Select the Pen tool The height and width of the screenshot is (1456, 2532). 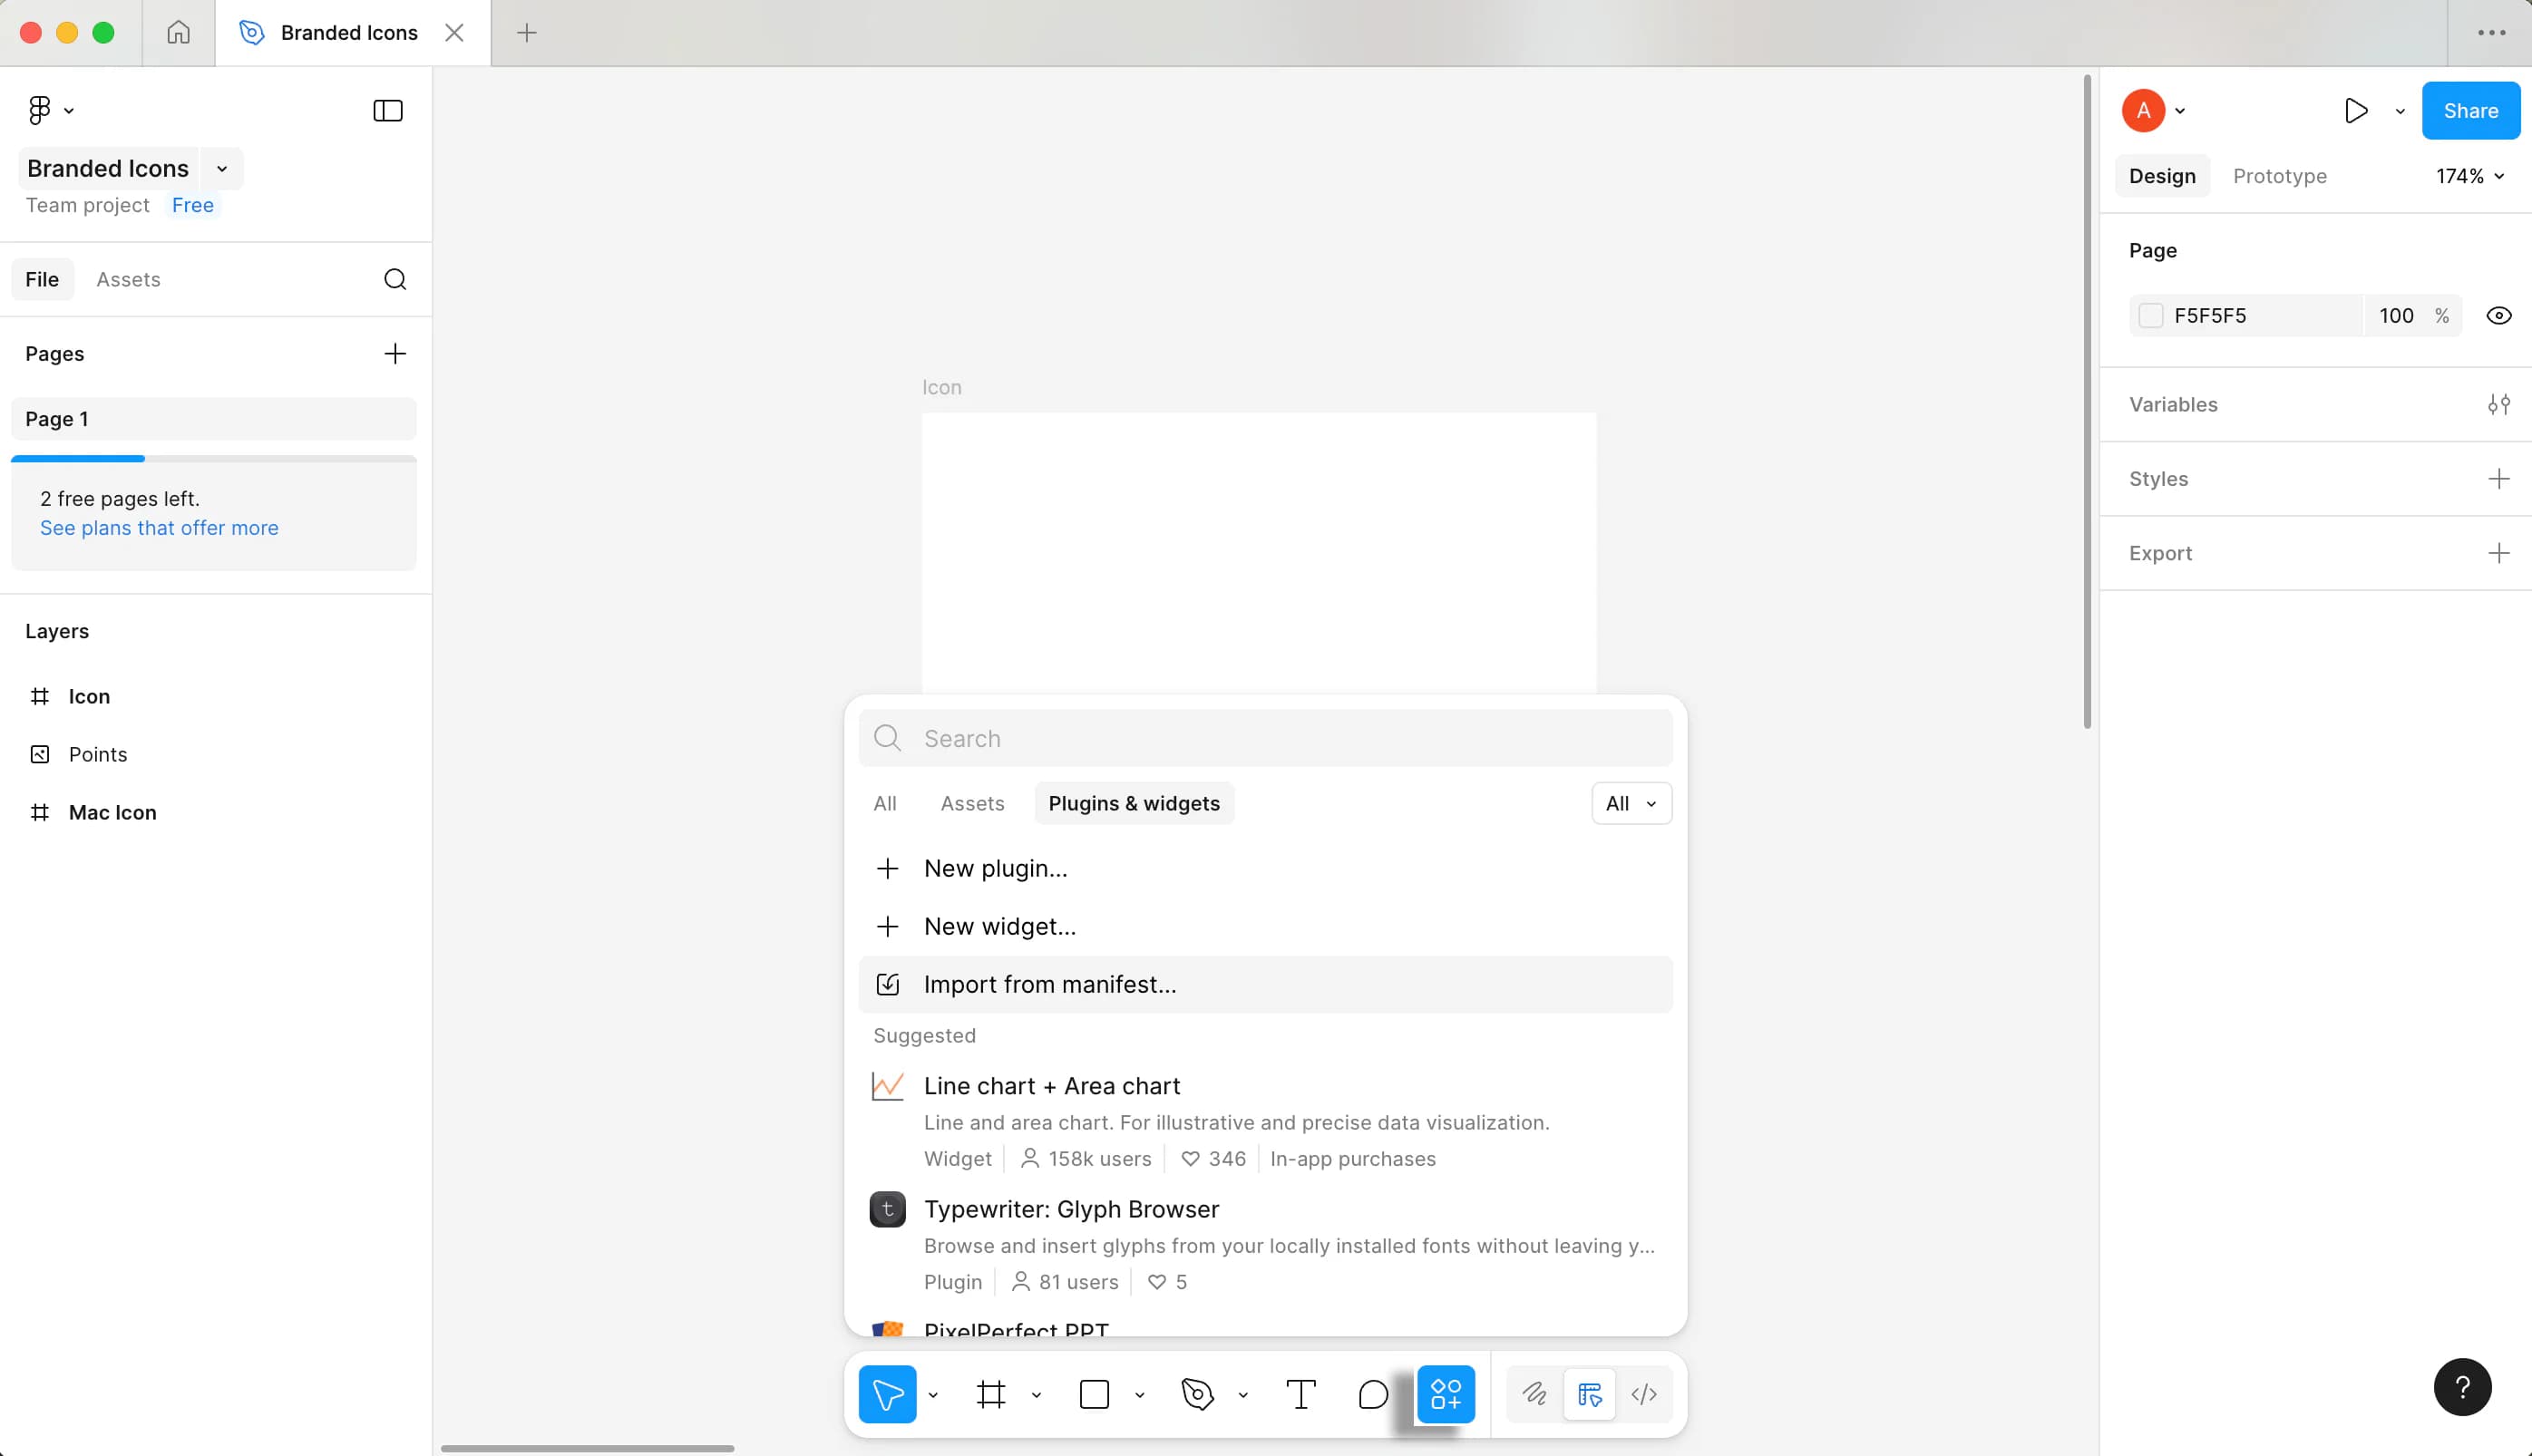[1197, 1394]
